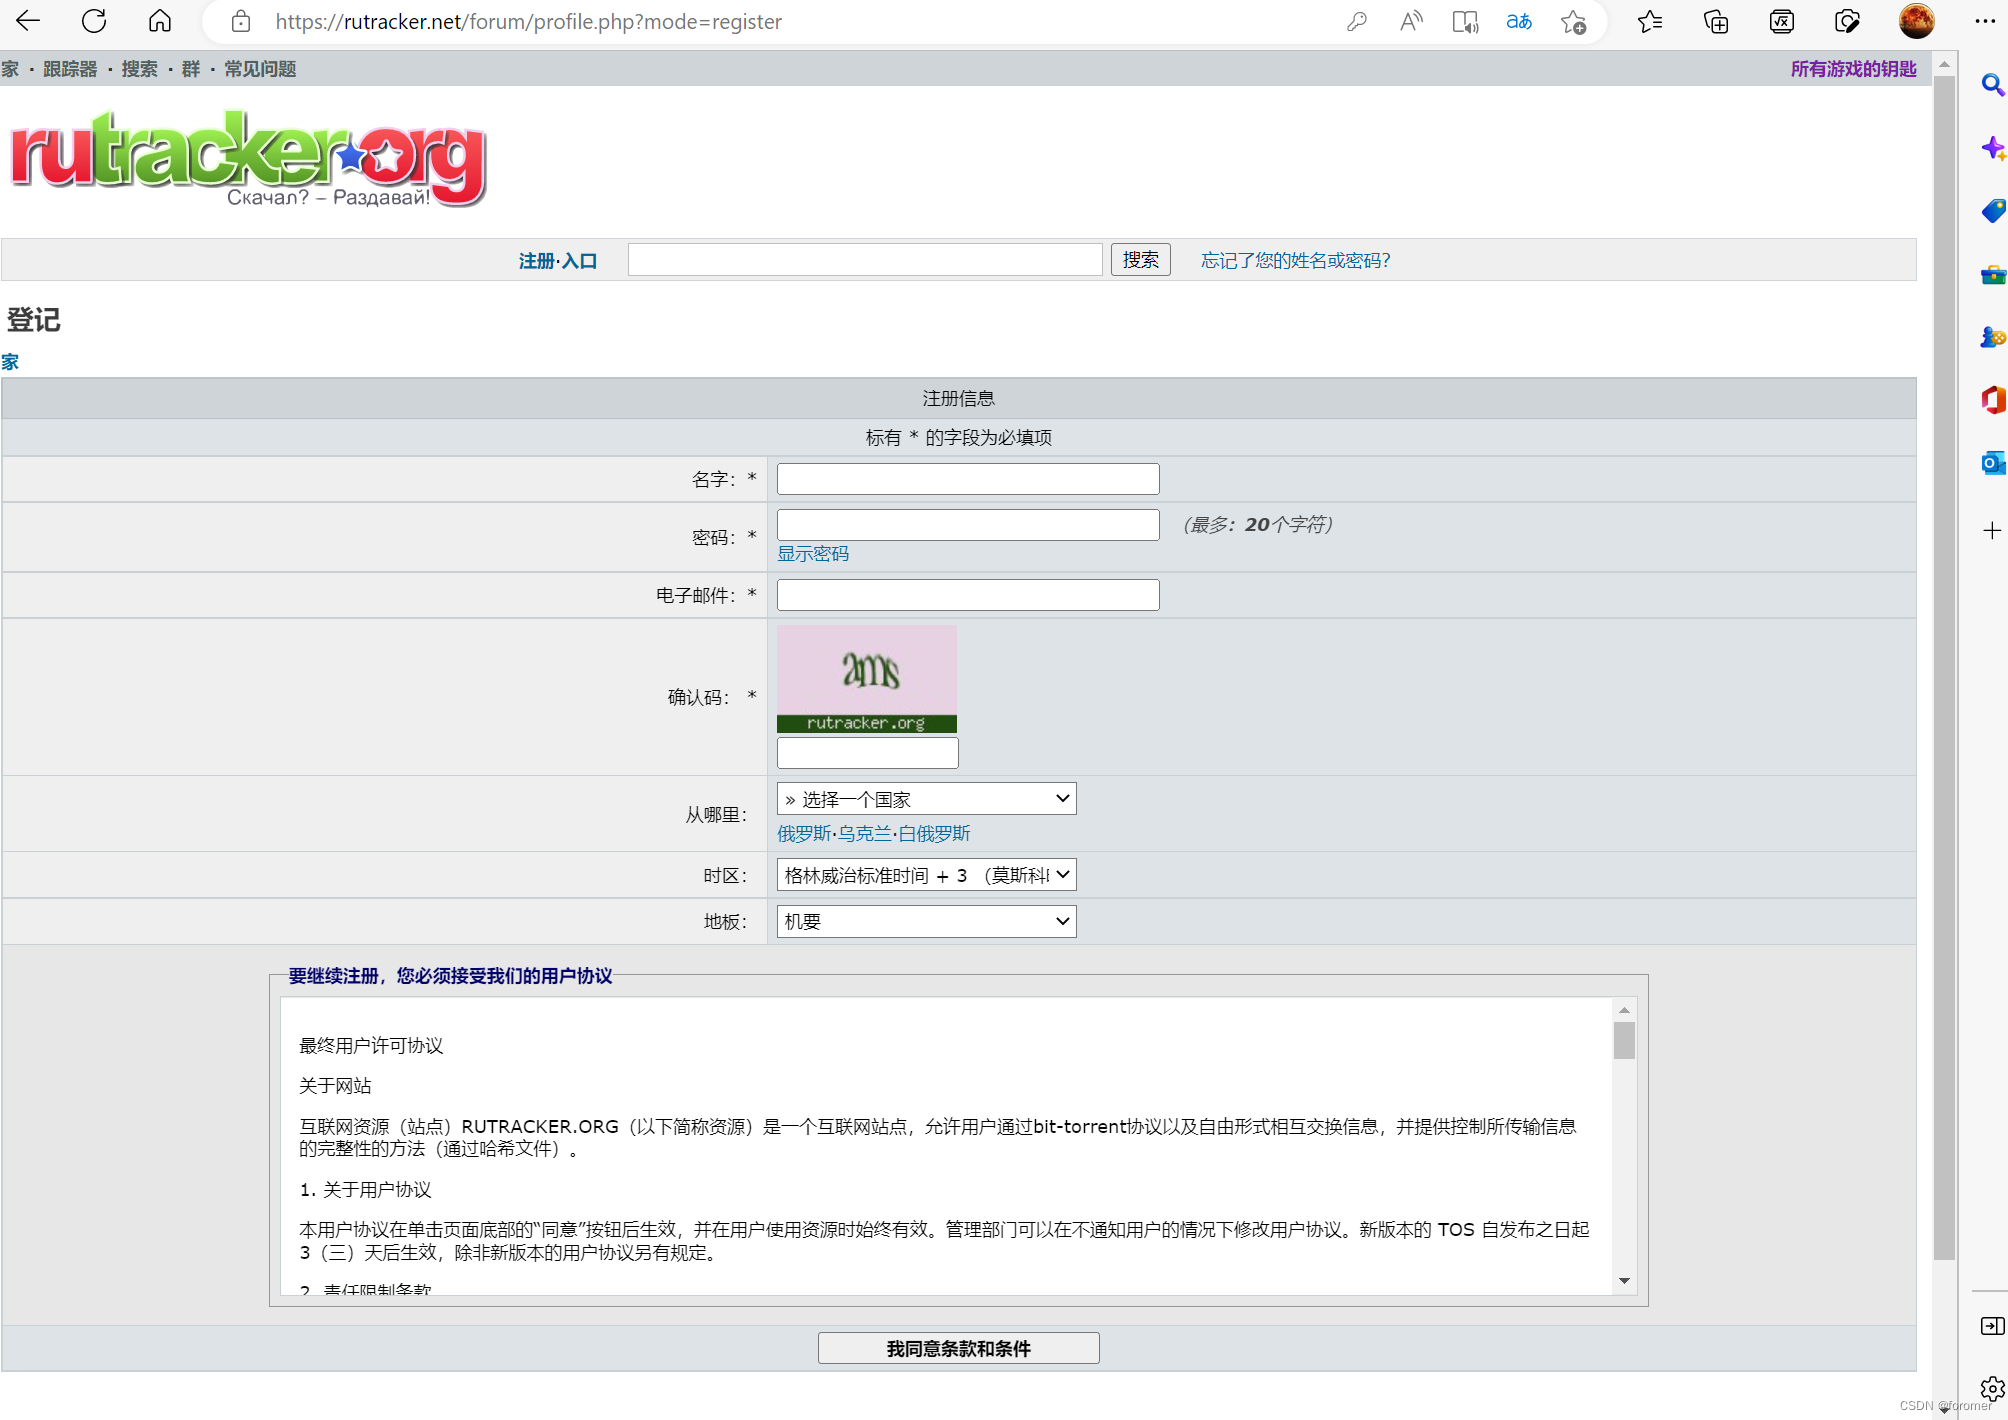The image size is (2008, 1420).
Task: Go back to the previous page
Action: pyautogui.click(x=28, y=21)
